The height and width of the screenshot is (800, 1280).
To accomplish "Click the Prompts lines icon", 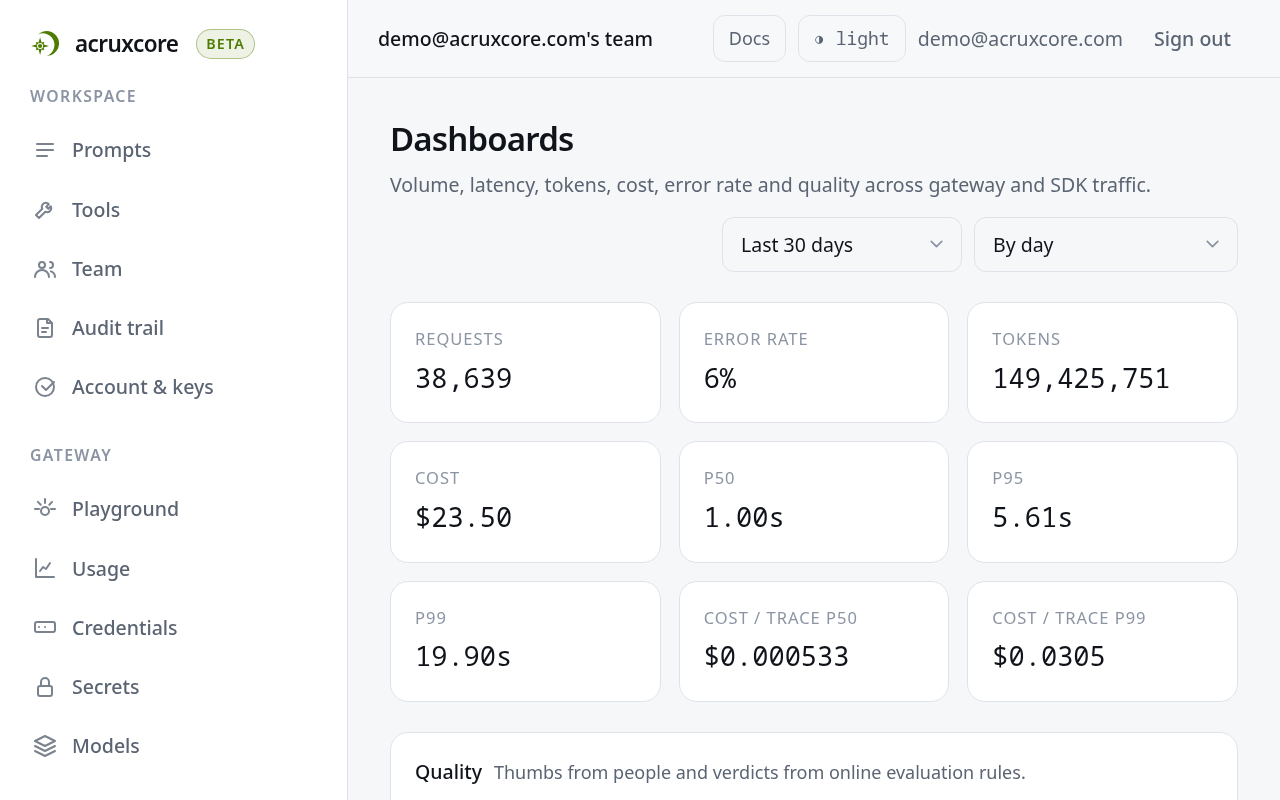I will click(x=45, y=150).
